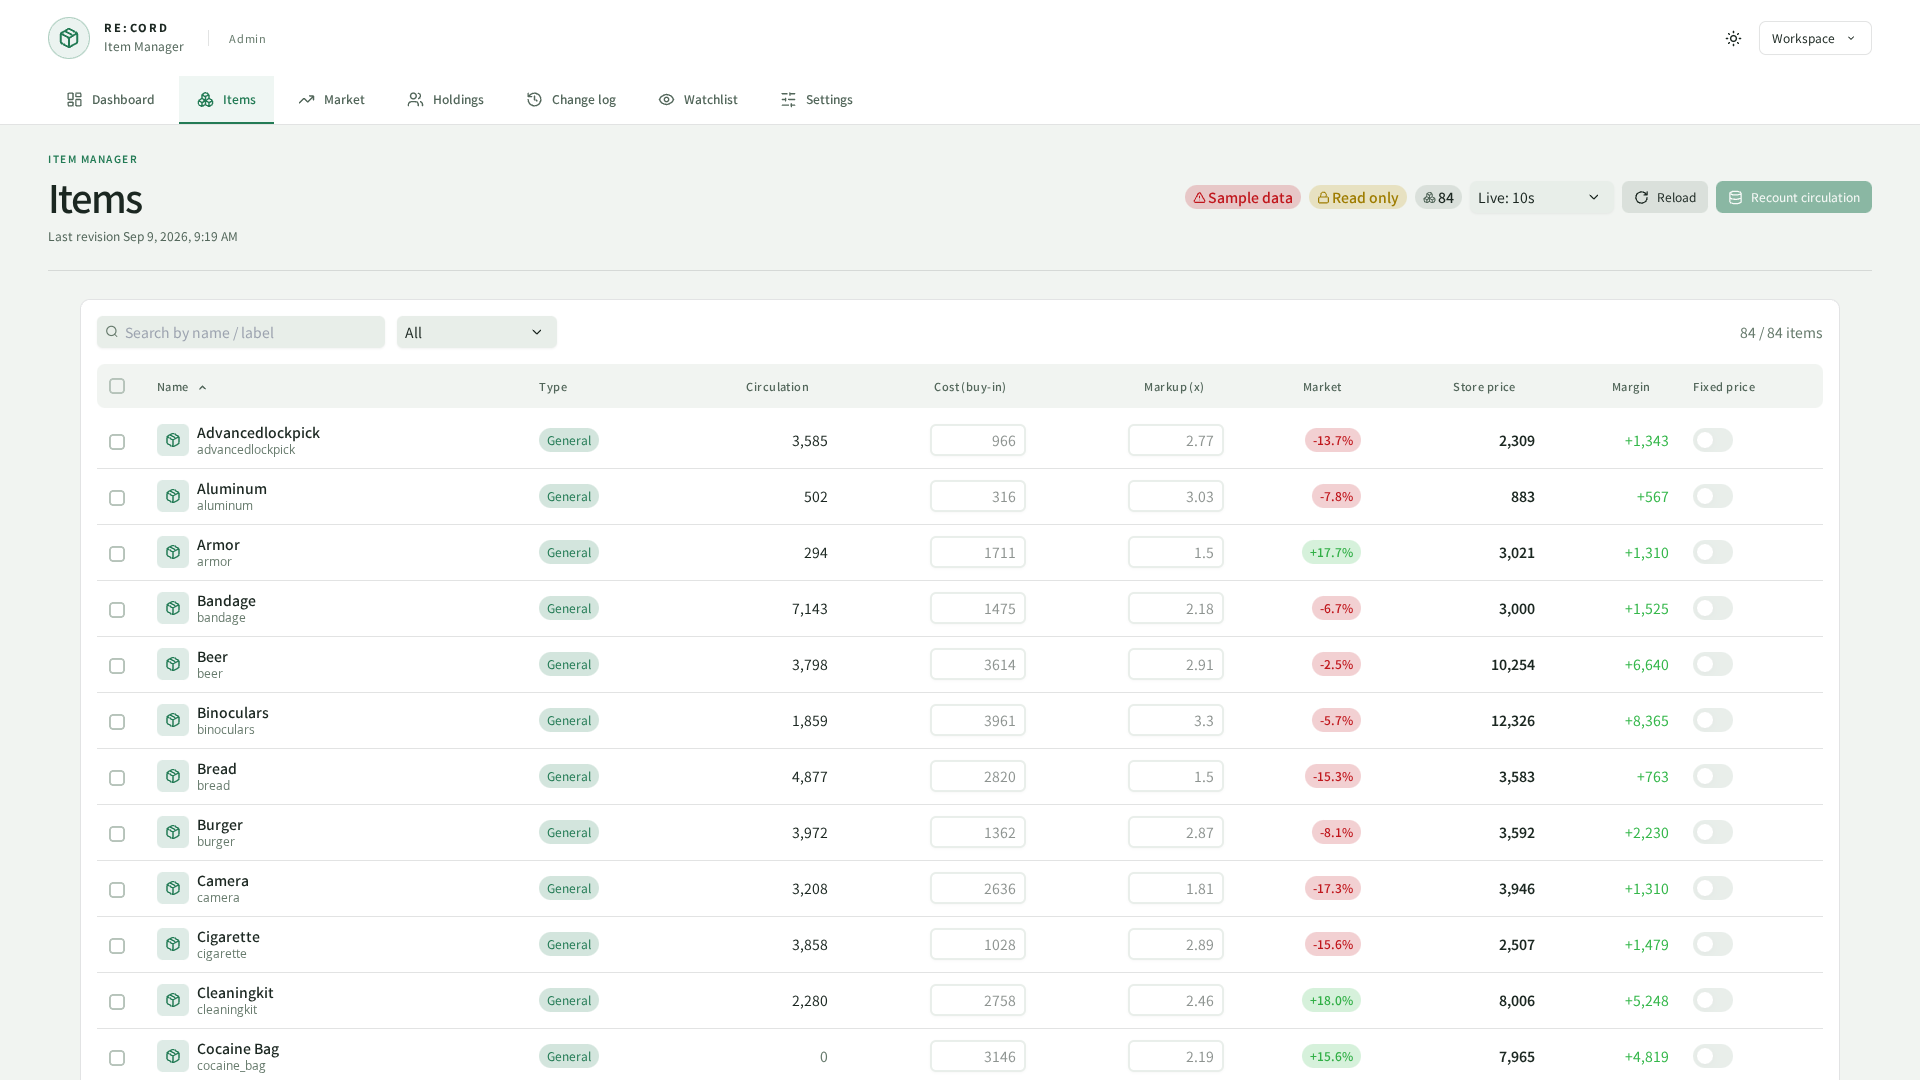The image size is (1920, 1080).
Task: Click the 84 items count badge
Action: 1438,197
